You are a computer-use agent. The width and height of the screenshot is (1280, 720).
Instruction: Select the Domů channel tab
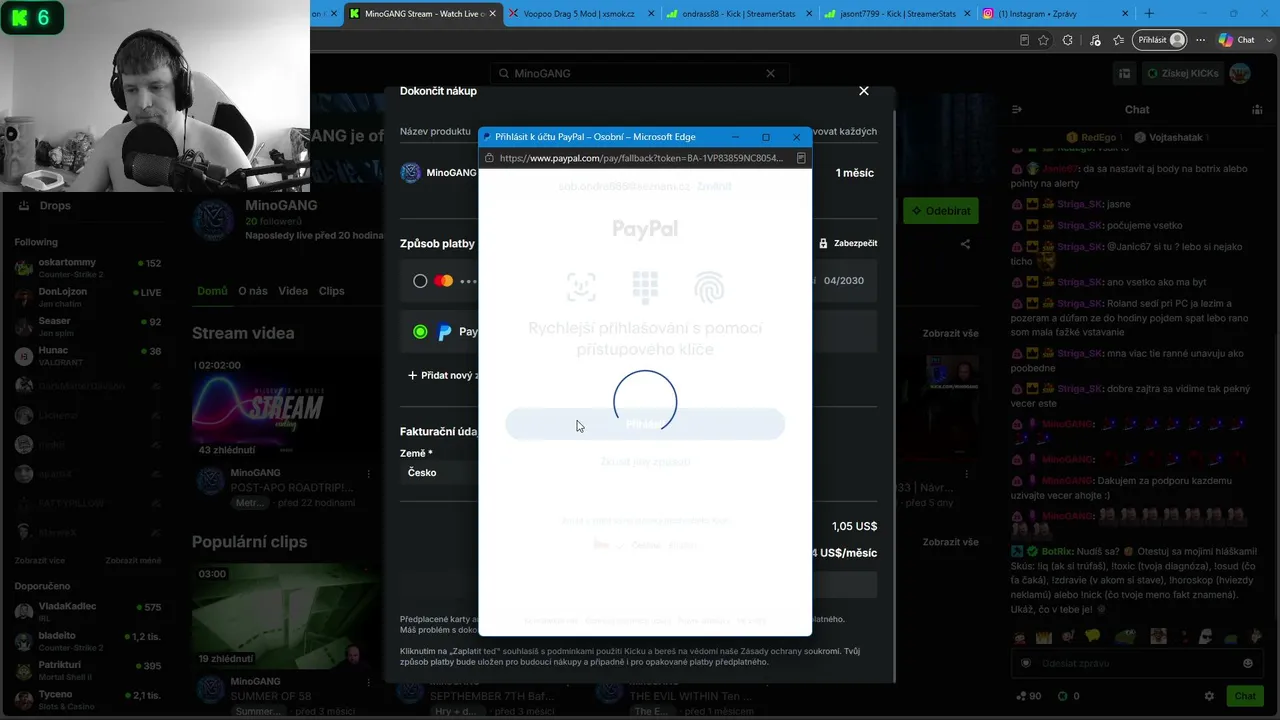point(212,291)
